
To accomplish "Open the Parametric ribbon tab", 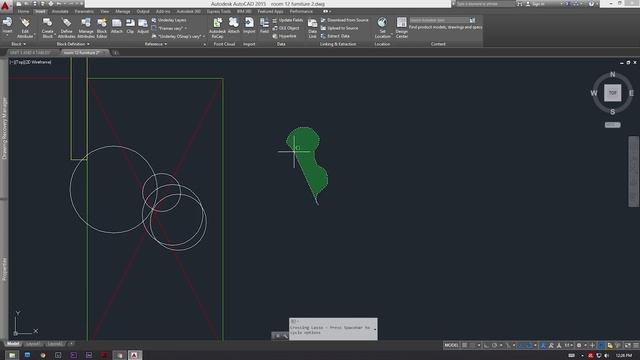I will tap(84, 11).
